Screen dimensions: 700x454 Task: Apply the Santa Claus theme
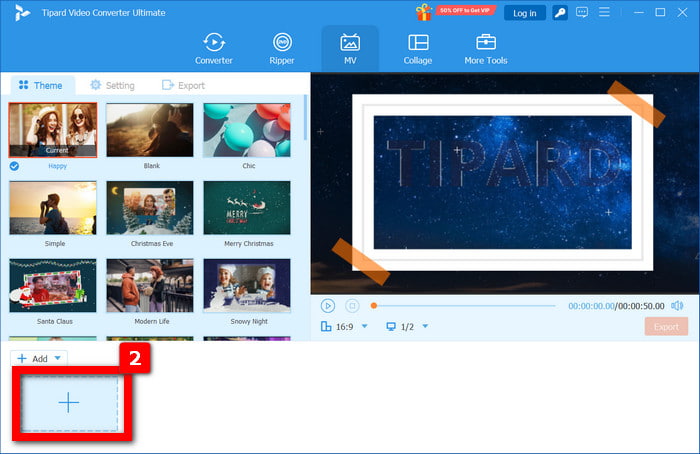point(53,285)
